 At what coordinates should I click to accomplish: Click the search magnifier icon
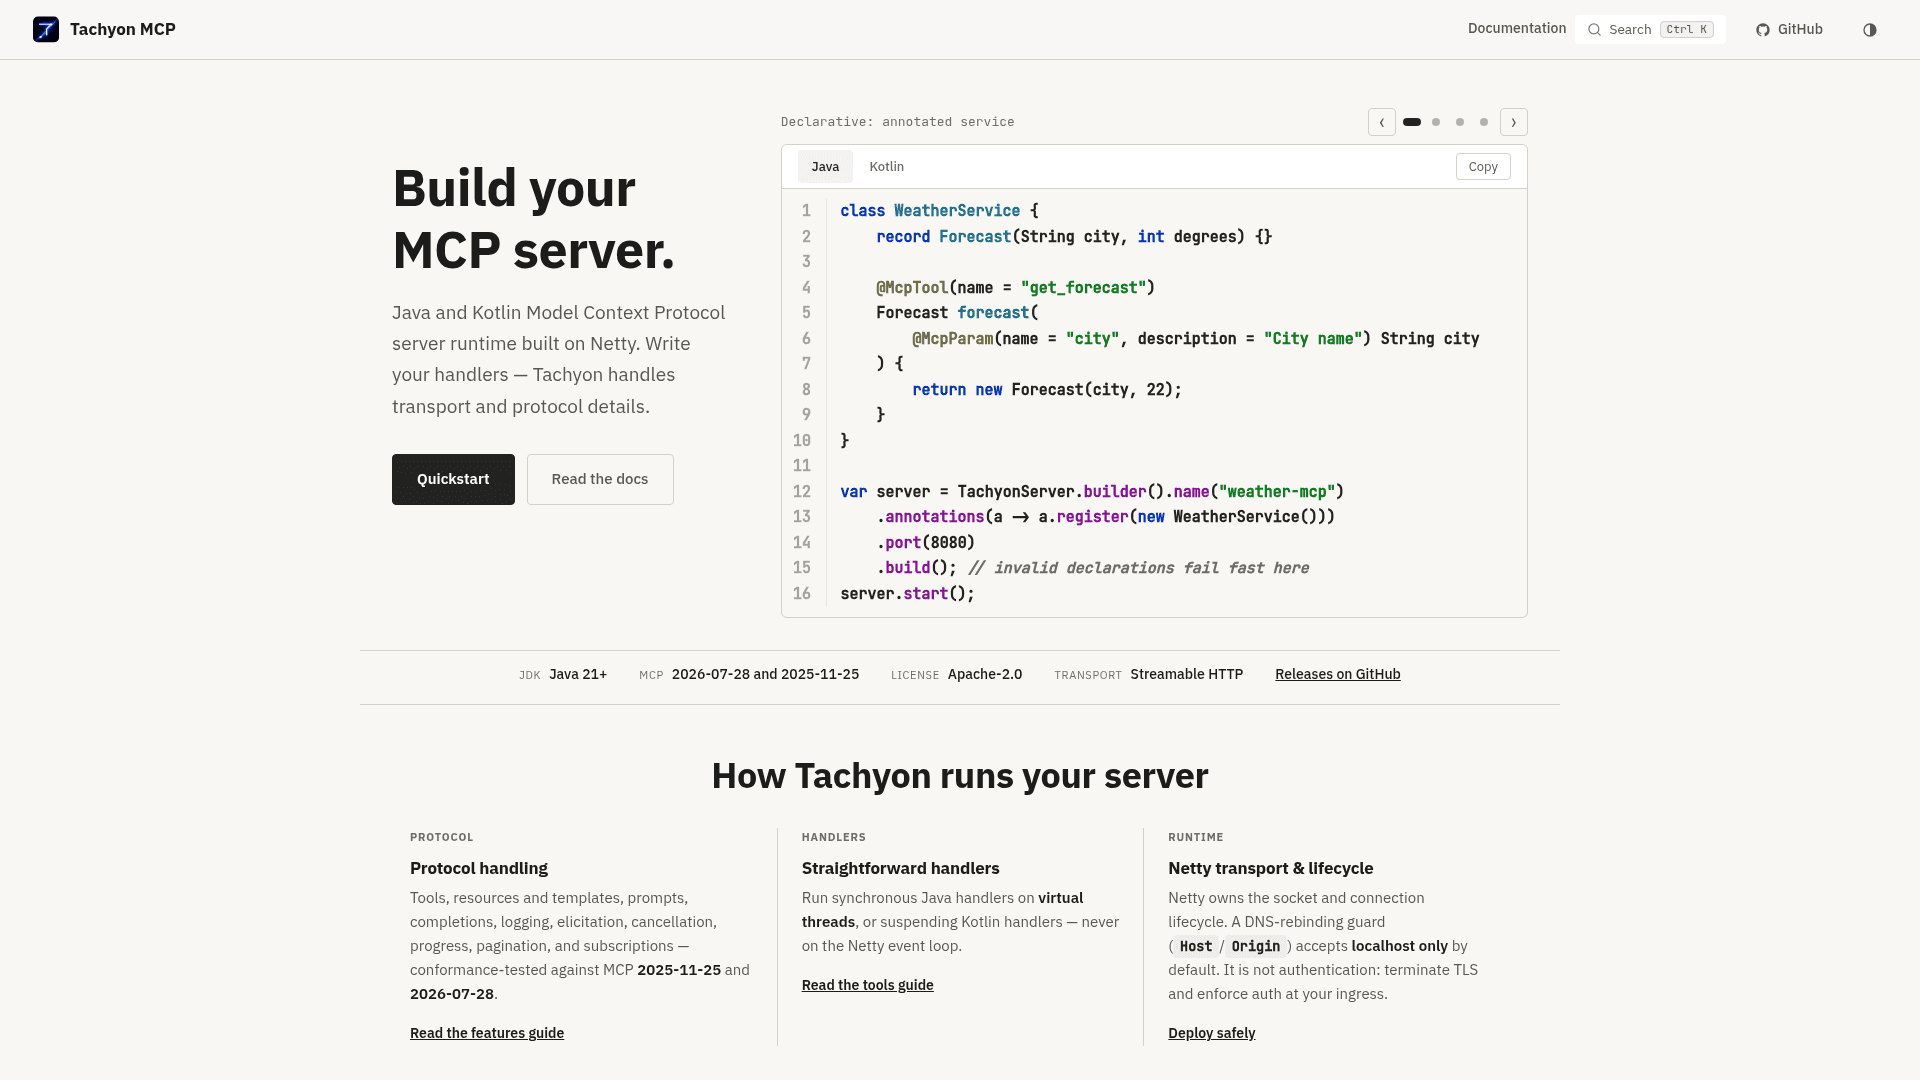1594,30
